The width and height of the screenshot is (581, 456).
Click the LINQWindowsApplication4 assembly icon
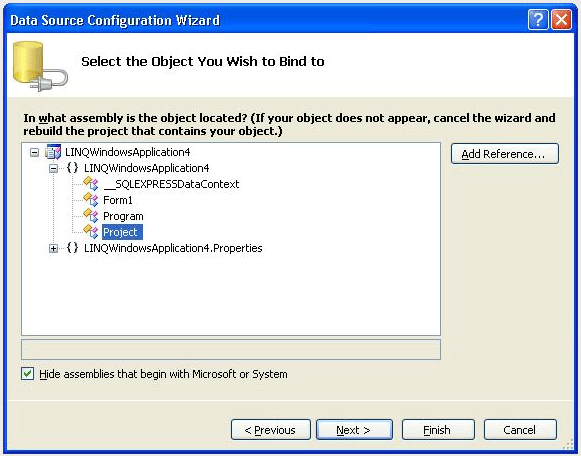(x=53, y=152)
